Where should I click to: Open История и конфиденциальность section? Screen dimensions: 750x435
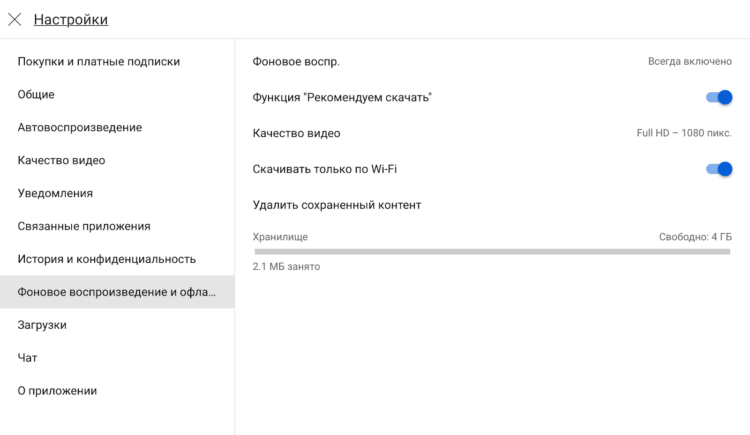(x=106, y=259)
